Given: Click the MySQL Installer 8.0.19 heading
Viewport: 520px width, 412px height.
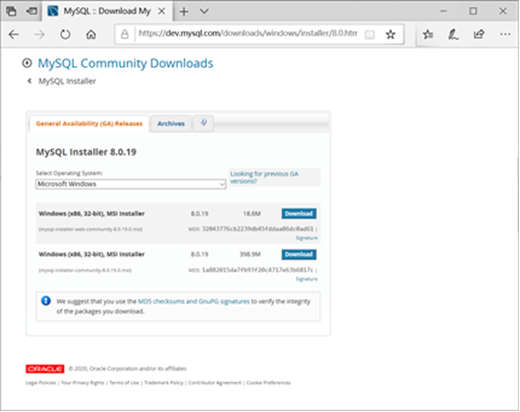Looking at the screenshot, I should pyautogui.click(x=86, y=152).
